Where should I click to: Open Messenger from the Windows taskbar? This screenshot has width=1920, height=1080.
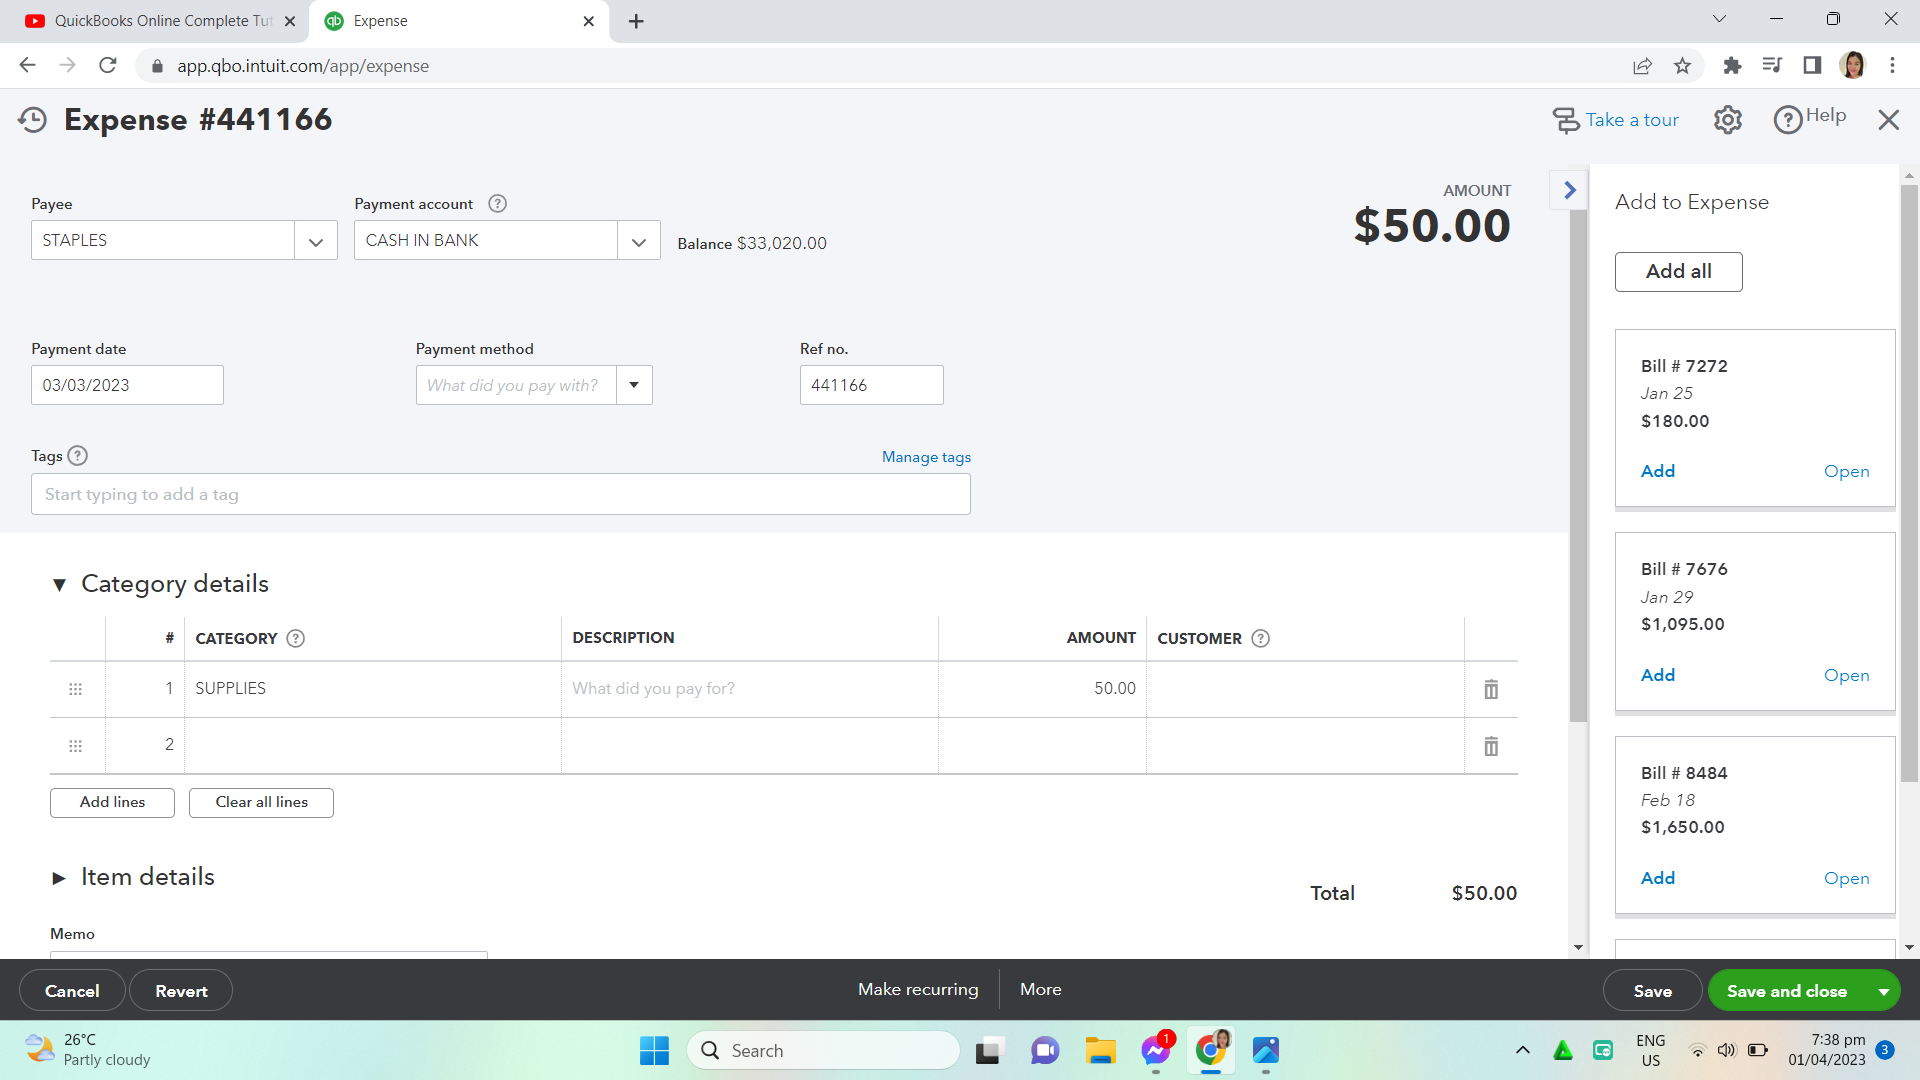coord(1155,1051)
